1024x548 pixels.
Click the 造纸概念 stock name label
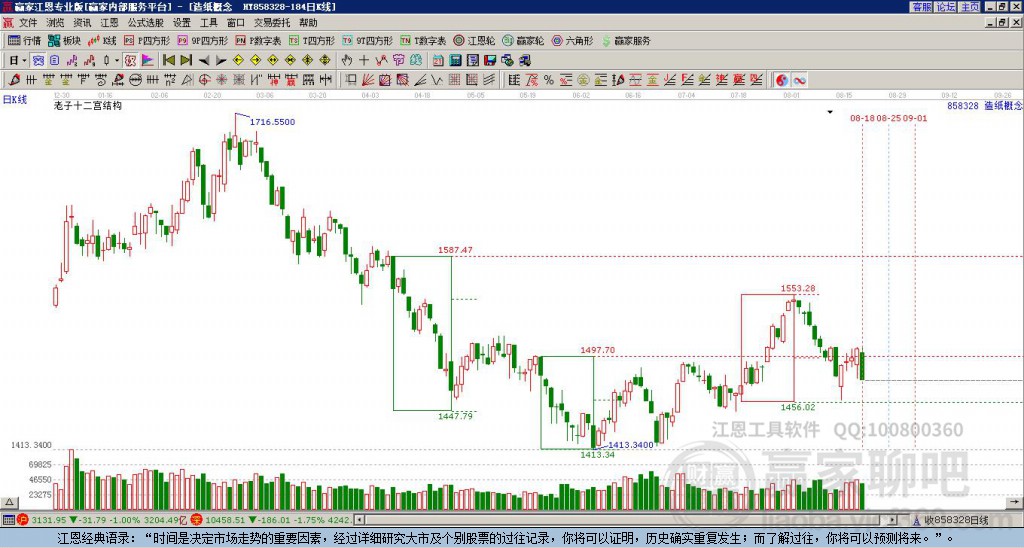pyautogui.click(x=1003, y=105)
